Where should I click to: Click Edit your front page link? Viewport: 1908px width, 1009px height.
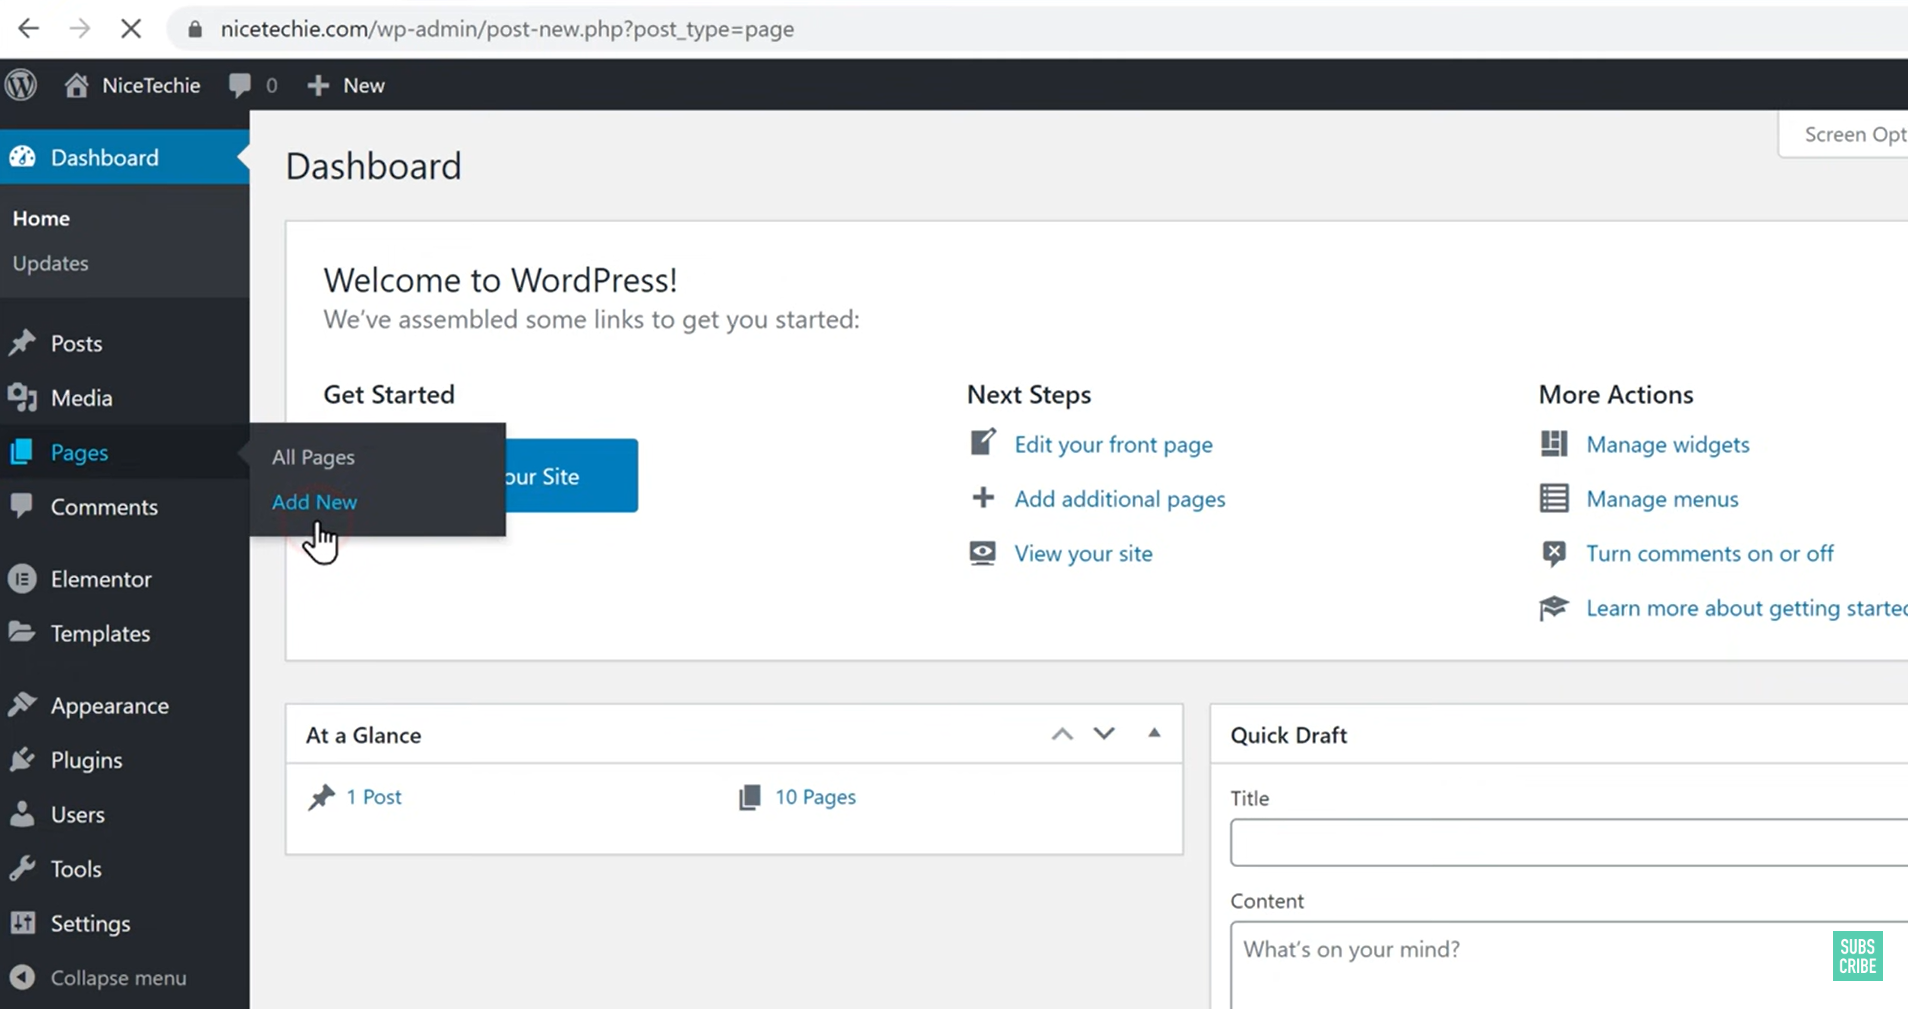[x=1113, y=444]
